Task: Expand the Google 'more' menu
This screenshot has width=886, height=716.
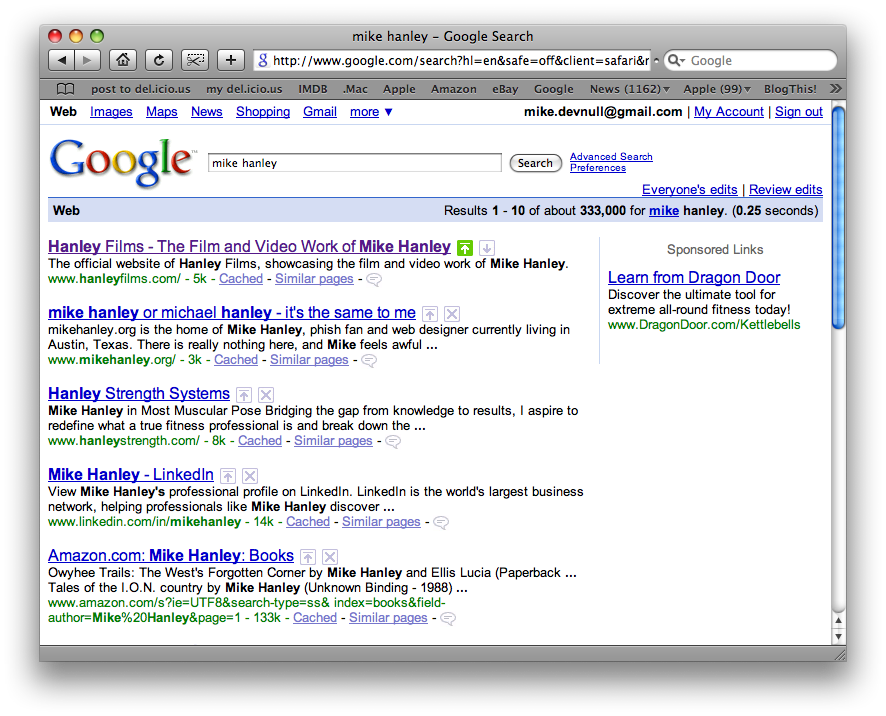Action: (x=371, y=112)
